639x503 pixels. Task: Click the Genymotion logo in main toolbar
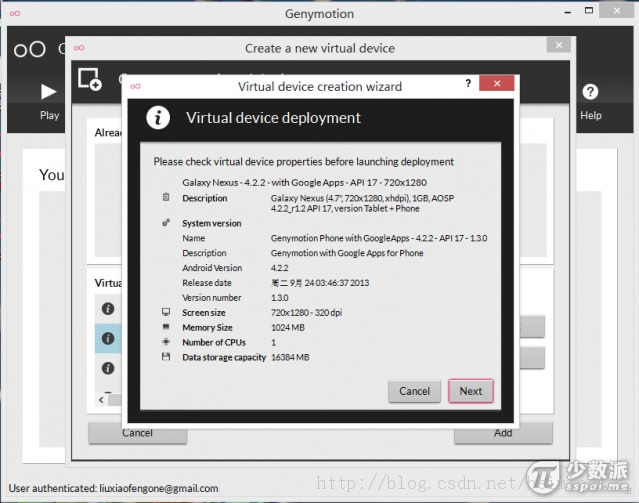tap(30, 50)
